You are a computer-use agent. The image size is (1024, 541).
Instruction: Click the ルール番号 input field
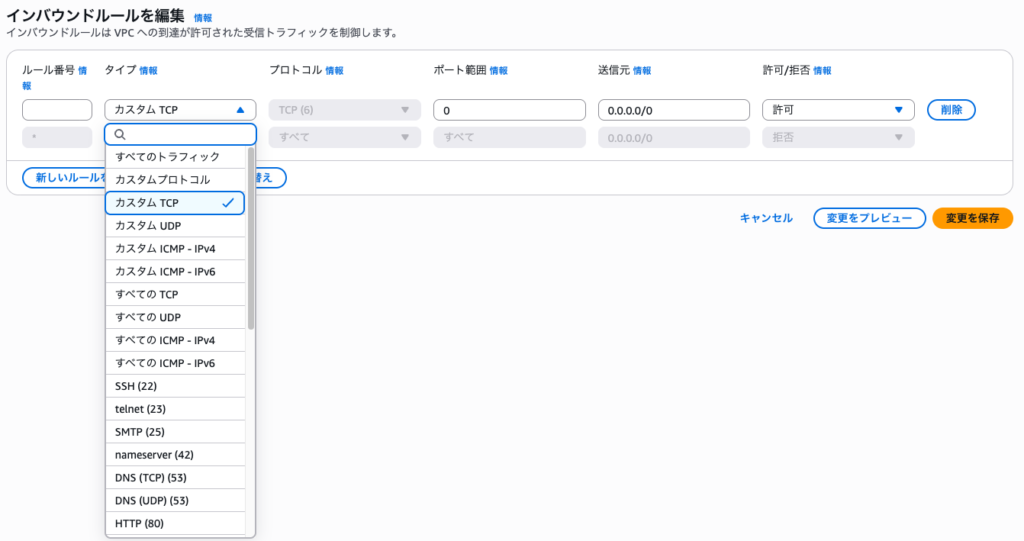[x=57, y=110]
